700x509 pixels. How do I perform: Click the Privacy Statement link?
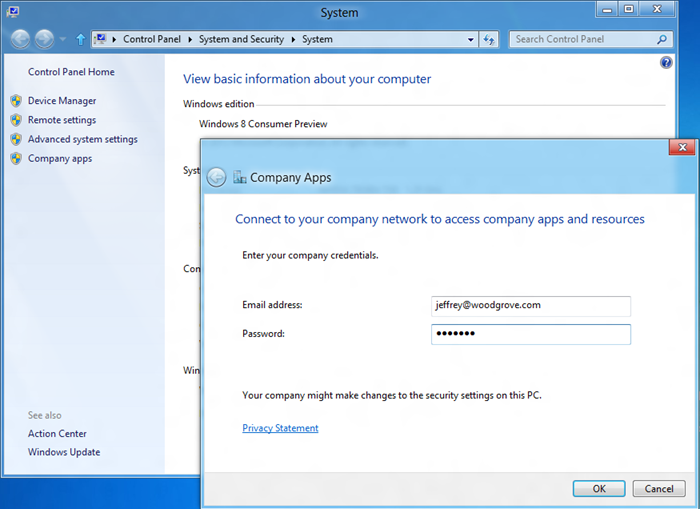coord(280,428)
